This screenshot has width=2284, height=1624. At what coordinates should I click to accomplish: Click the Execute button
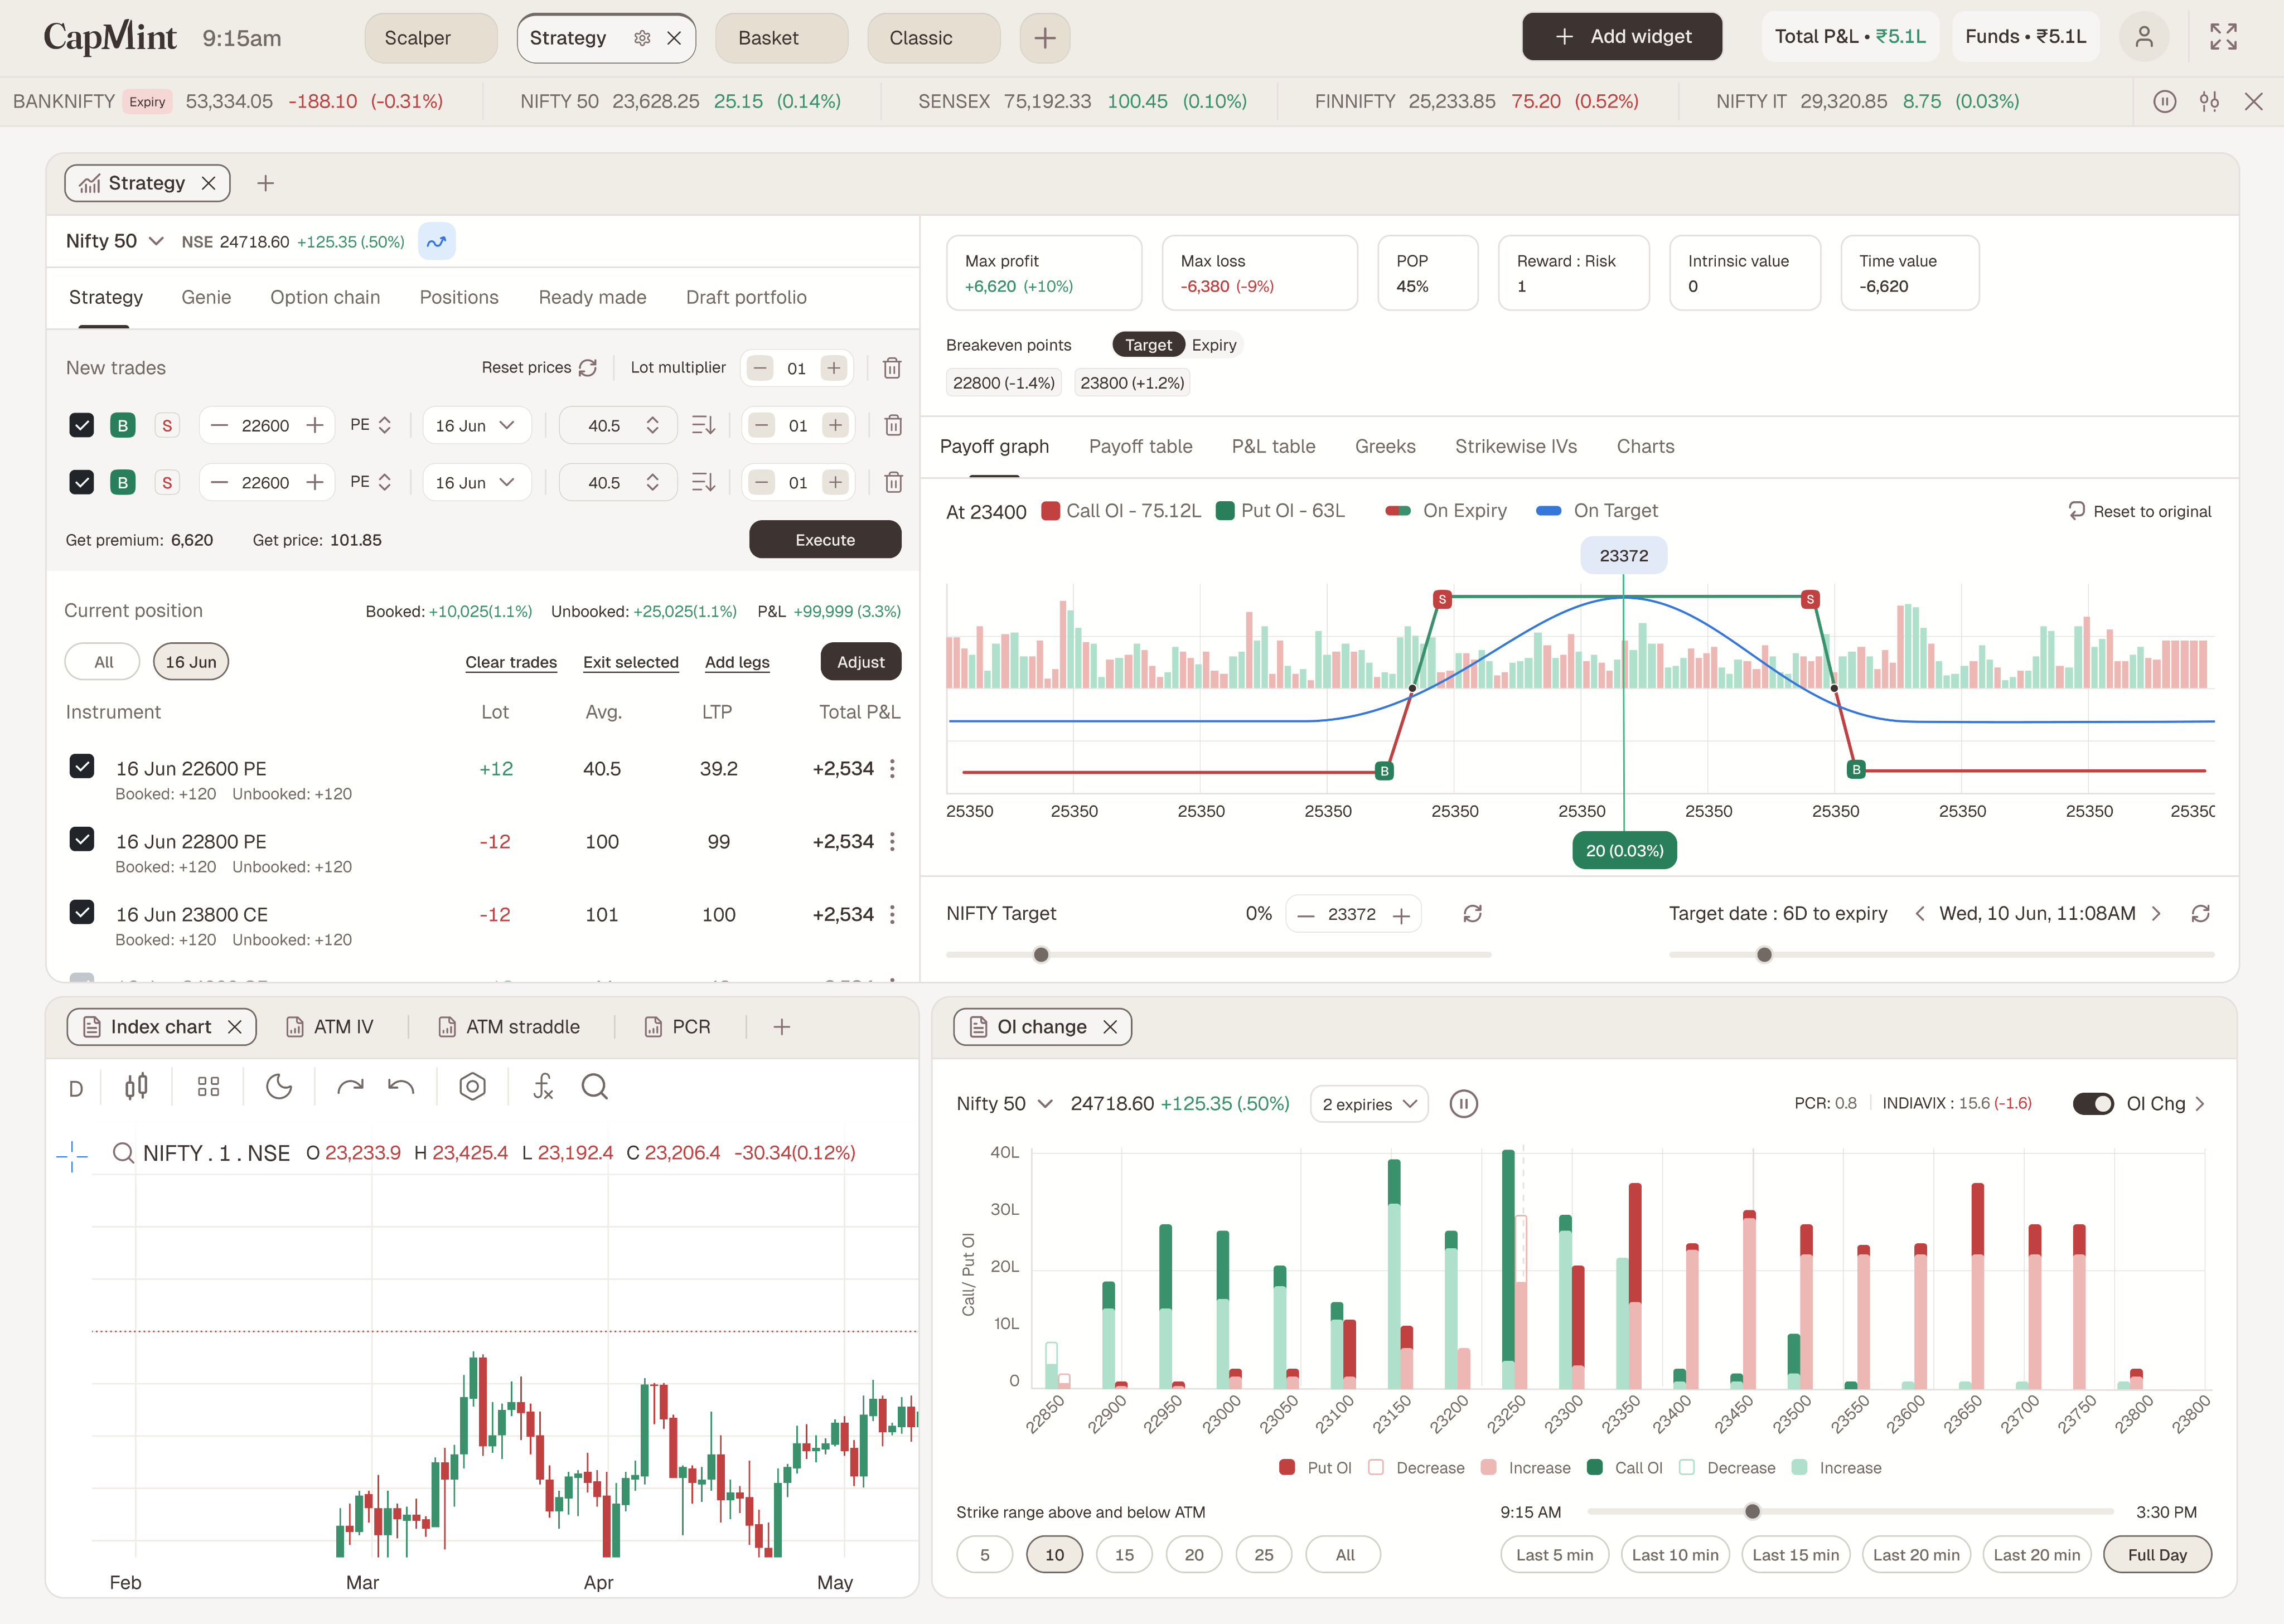click(825, 540)
